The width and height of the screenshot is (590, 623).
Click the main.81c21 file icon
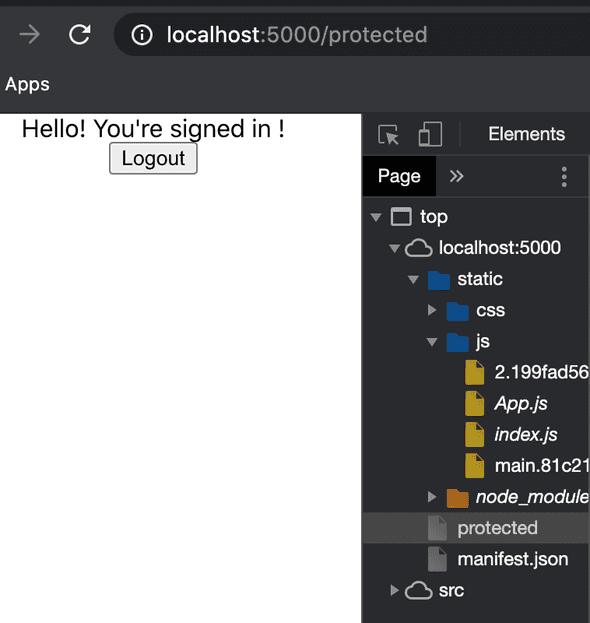(x=474, y=466)
